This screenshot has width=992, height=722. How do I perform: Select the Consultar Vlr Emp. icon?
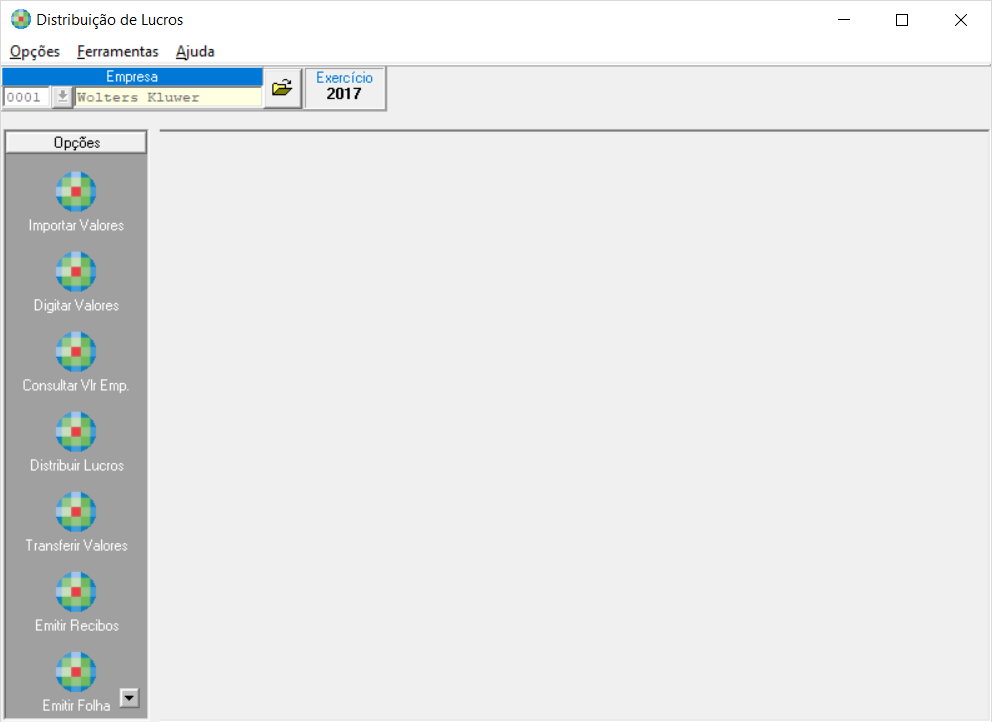(76, 351)
